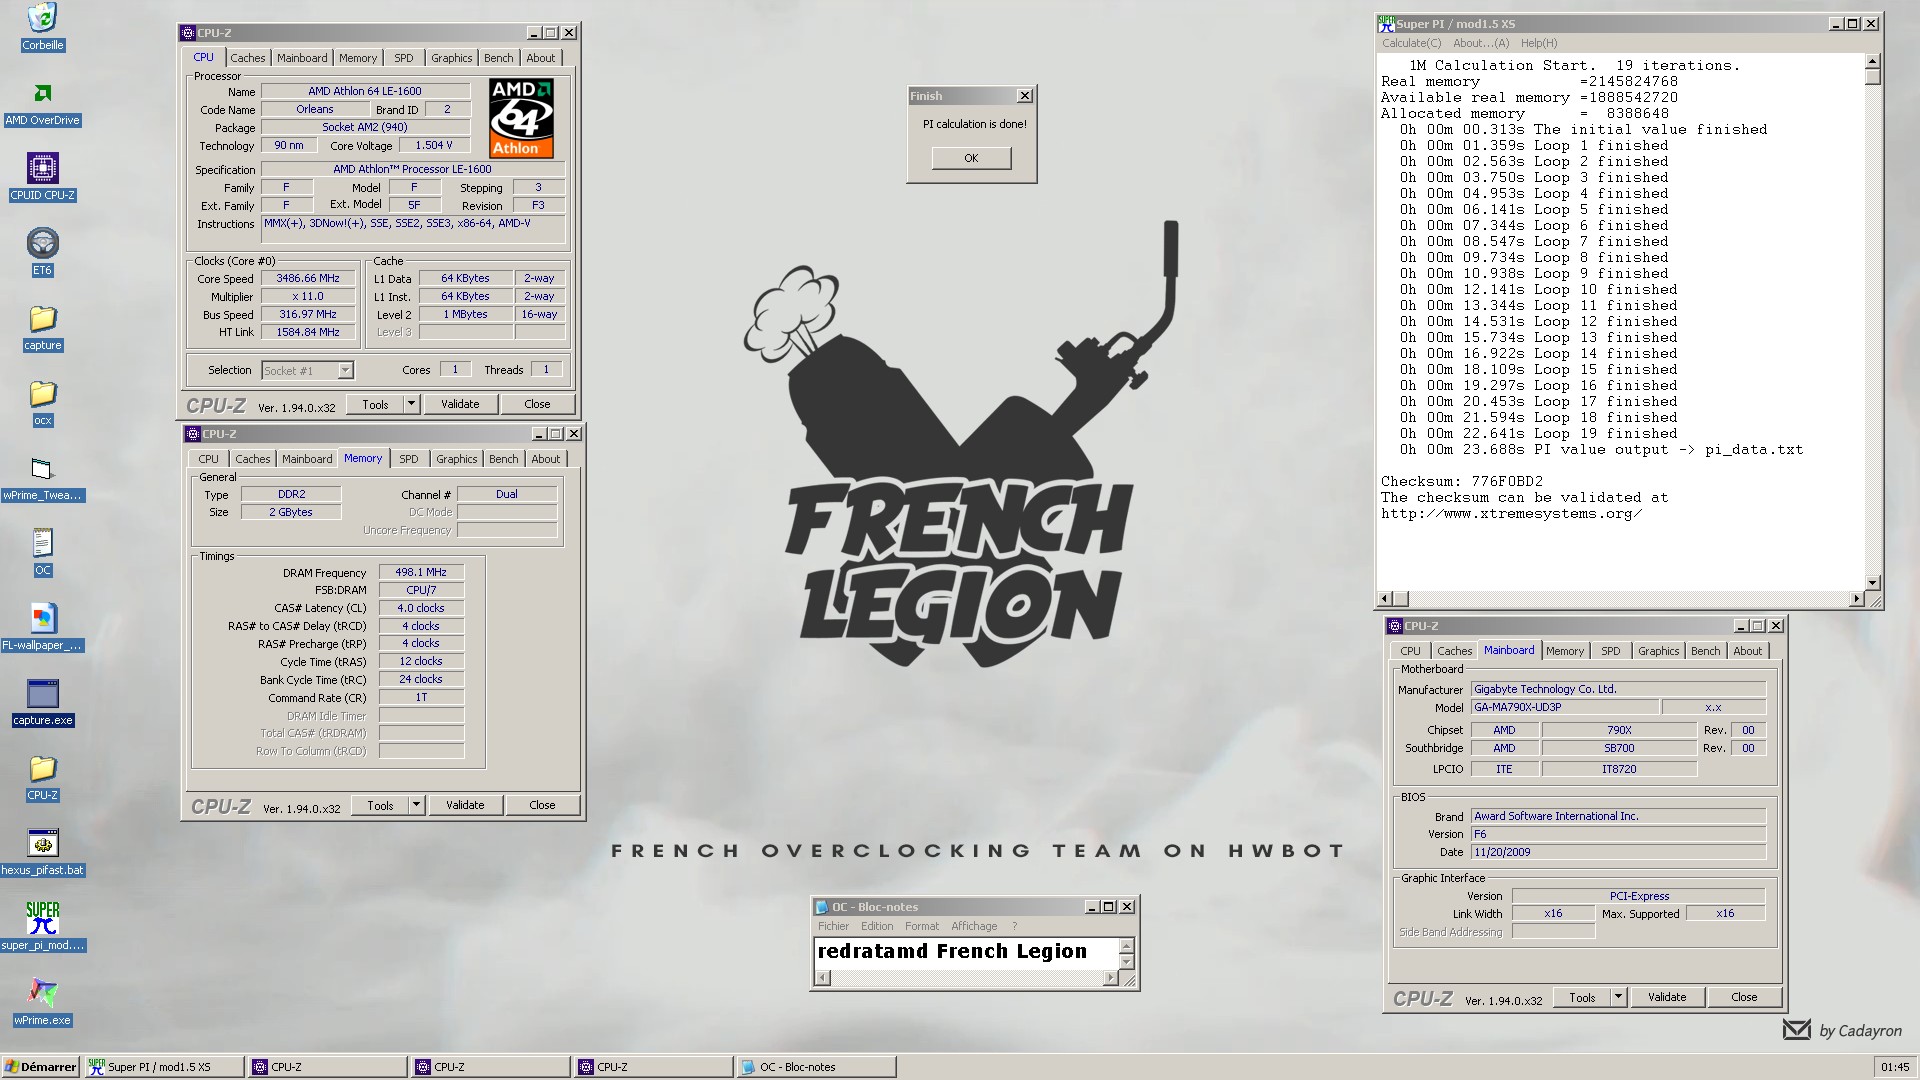Click the BIOS date 11/20/2009 field

pos(1618,852)
